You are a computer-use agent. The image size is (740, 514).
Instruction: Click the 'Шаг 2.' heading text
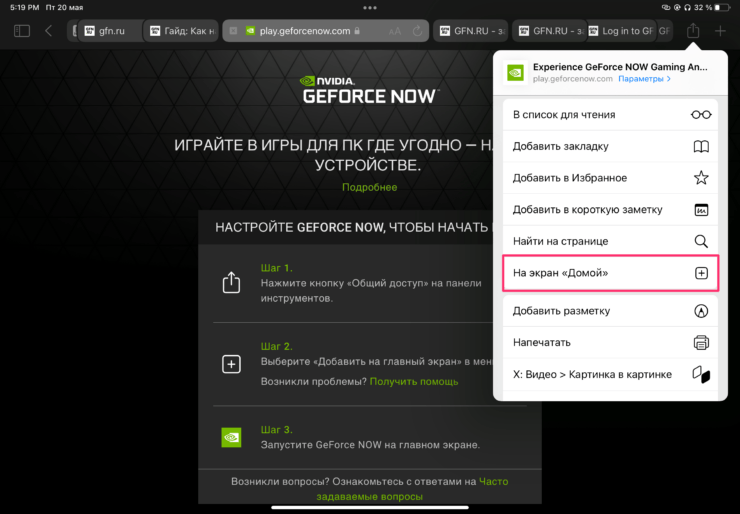(277, 346)
